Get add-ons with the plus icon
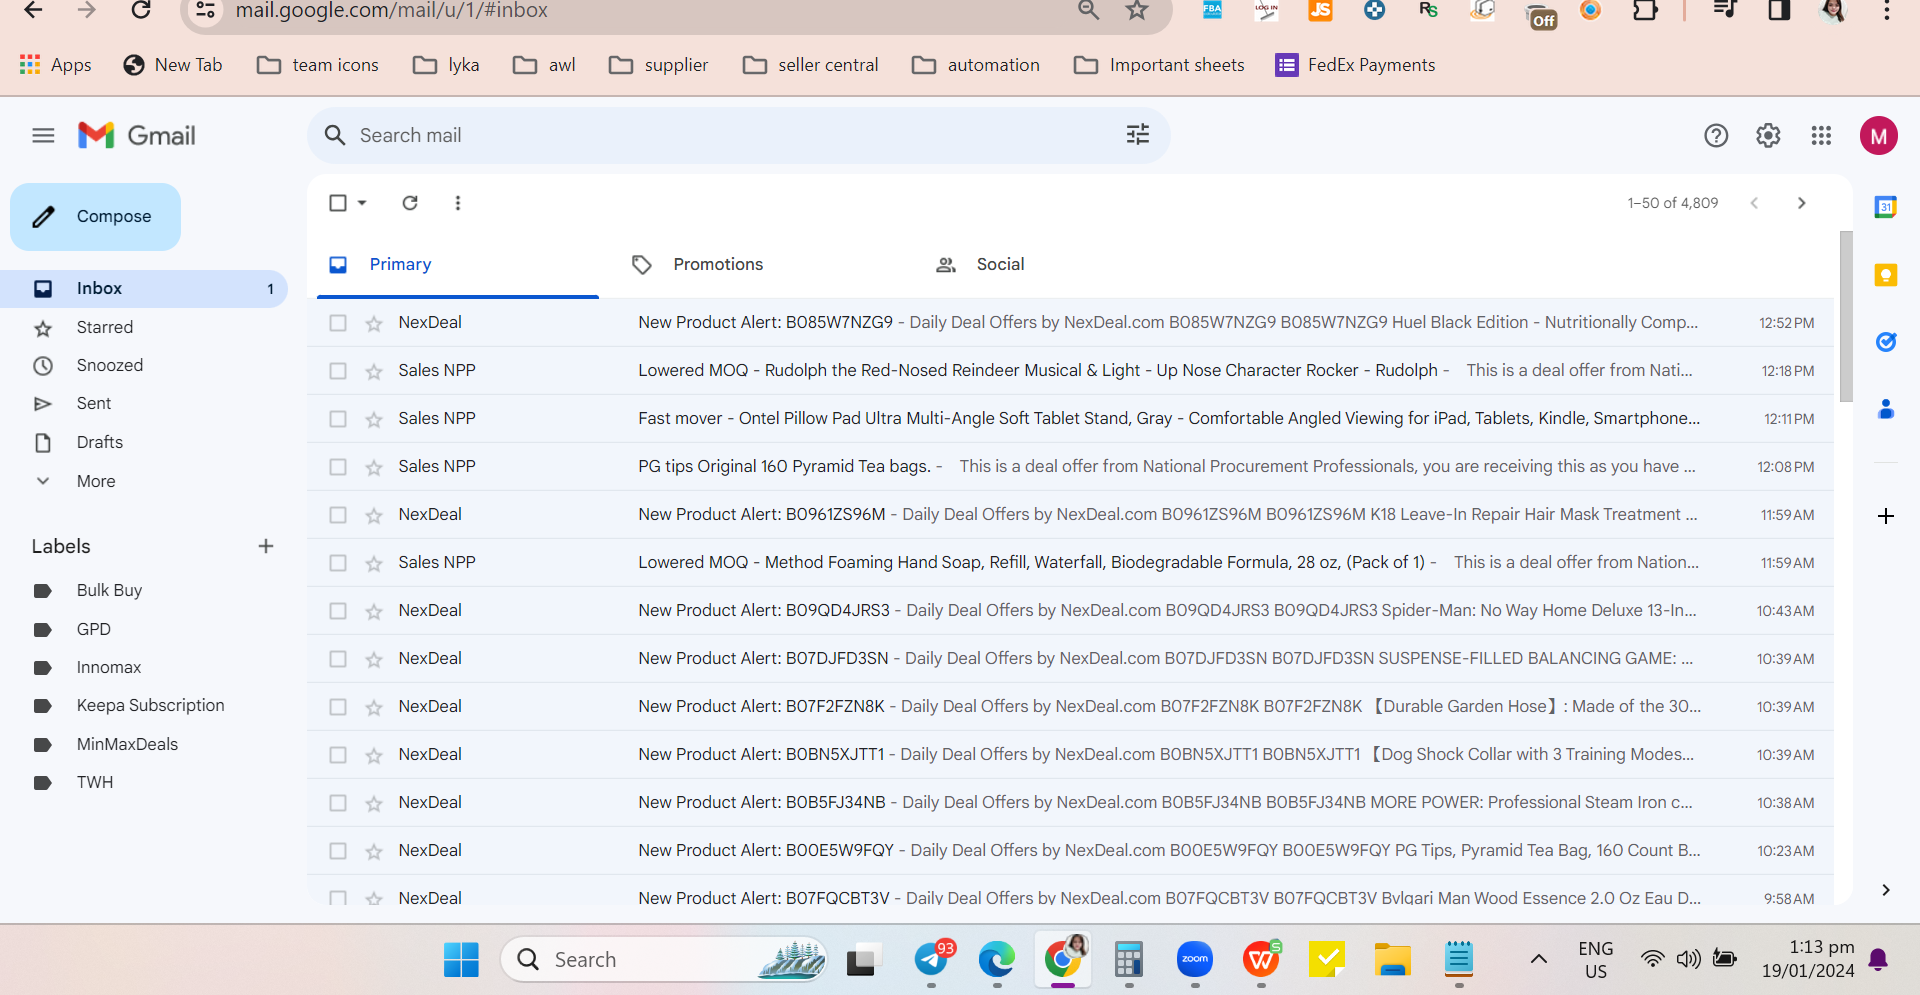Screen dimensions: 1920x995 pyautogui.click(x=1886, y=516)
